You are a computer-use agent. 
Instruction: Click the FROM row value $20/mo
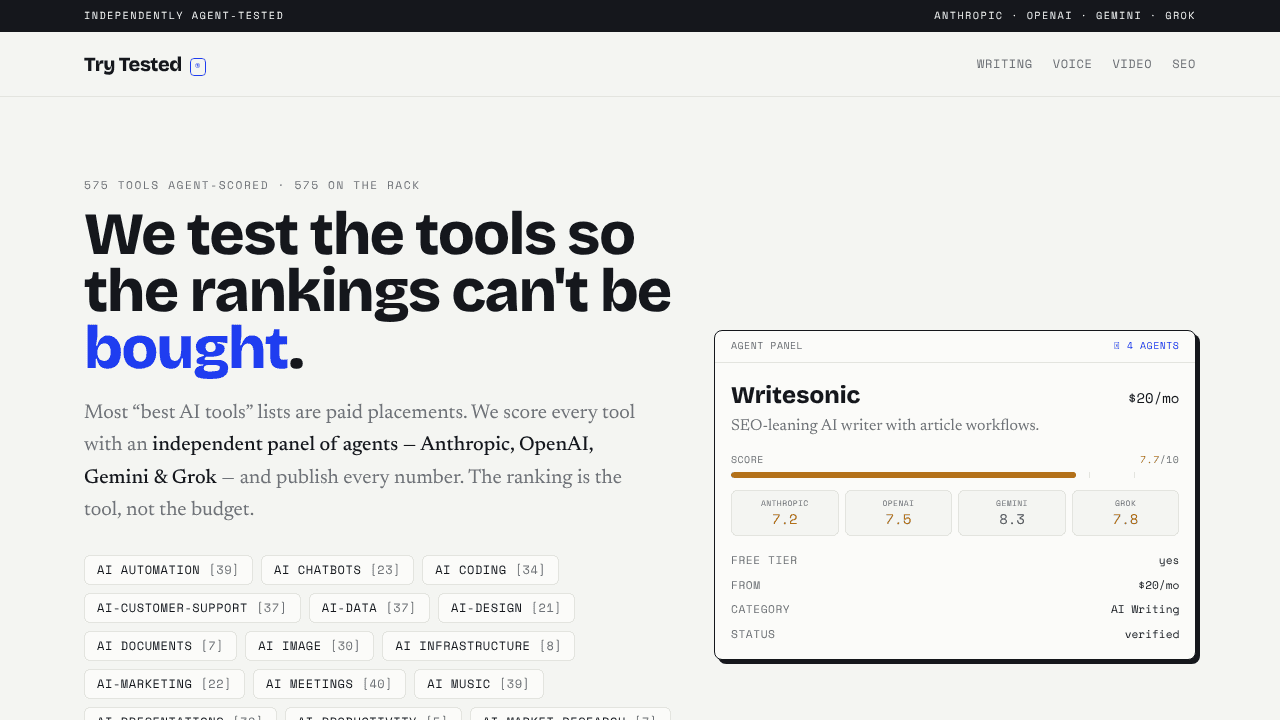1158,585
